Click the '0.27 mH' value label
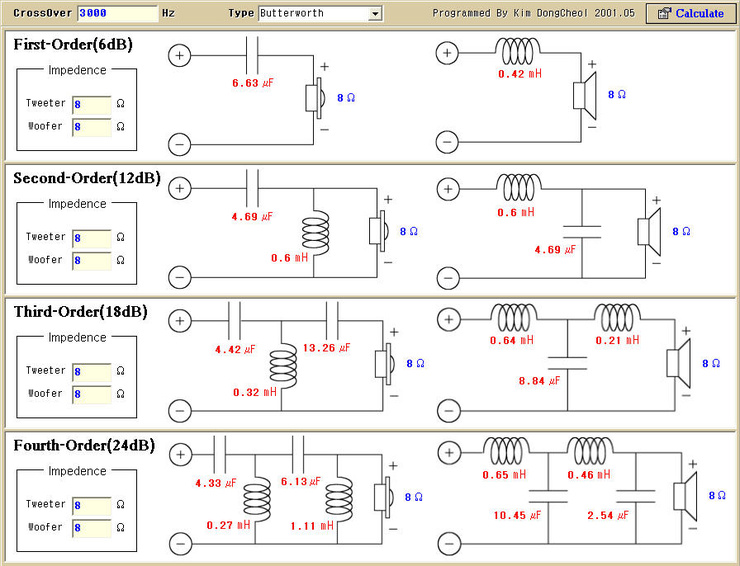 click(x=228, y=525)
